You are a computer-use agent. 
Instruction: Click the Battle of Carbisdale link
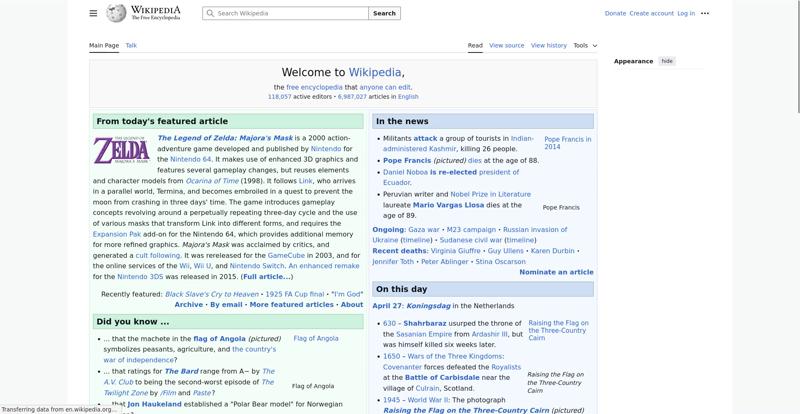coord(442,377)
